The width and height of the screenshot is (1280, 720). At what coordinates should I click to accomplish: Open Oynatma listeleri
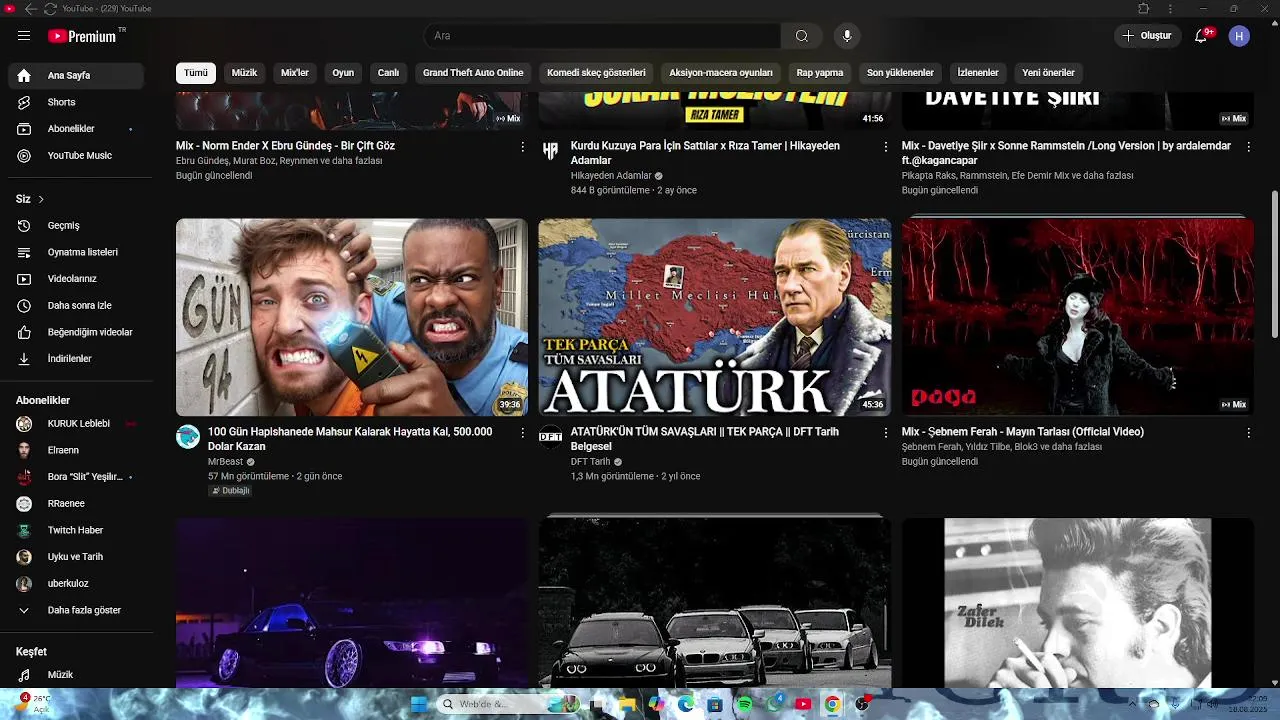click(x=76, y=252)
